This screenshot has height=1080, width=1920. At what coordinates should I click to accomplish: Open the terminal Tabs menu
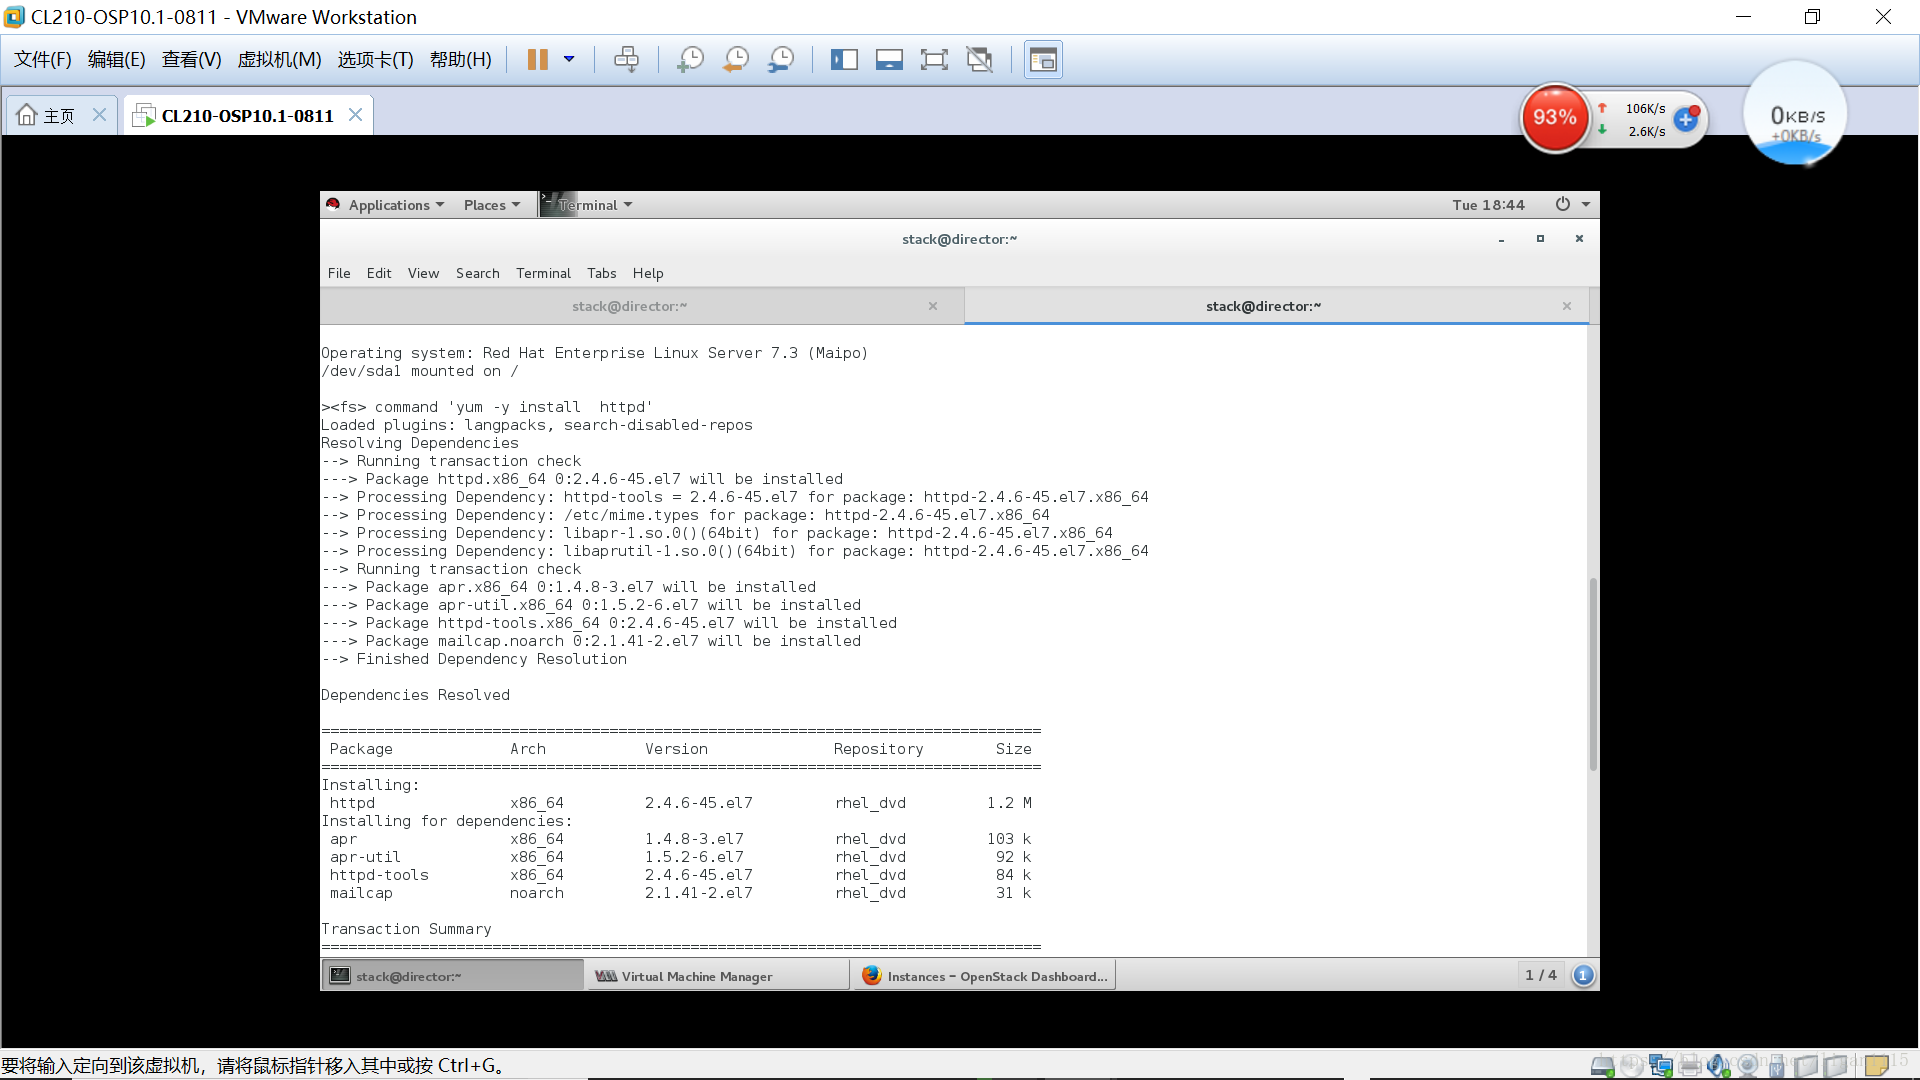click(601, 273)
